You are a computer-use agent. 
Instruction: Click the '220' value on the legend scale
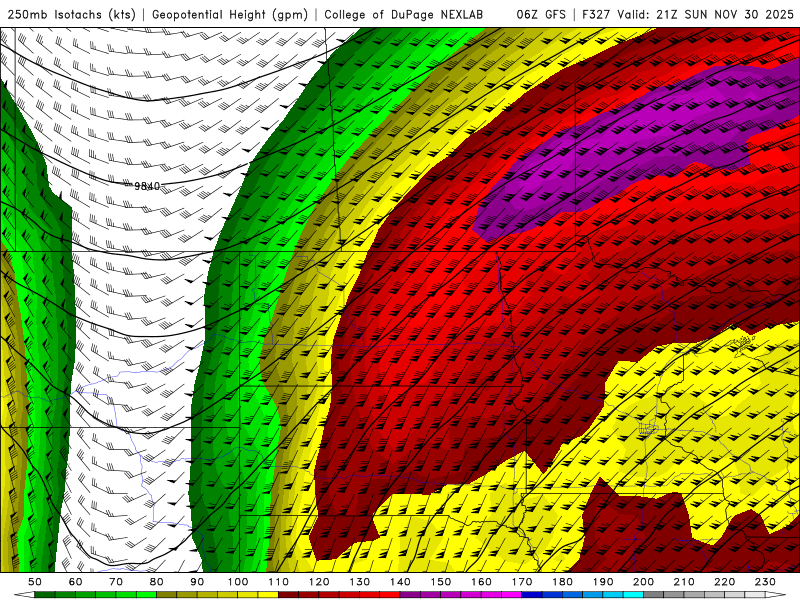pos(724,582)
